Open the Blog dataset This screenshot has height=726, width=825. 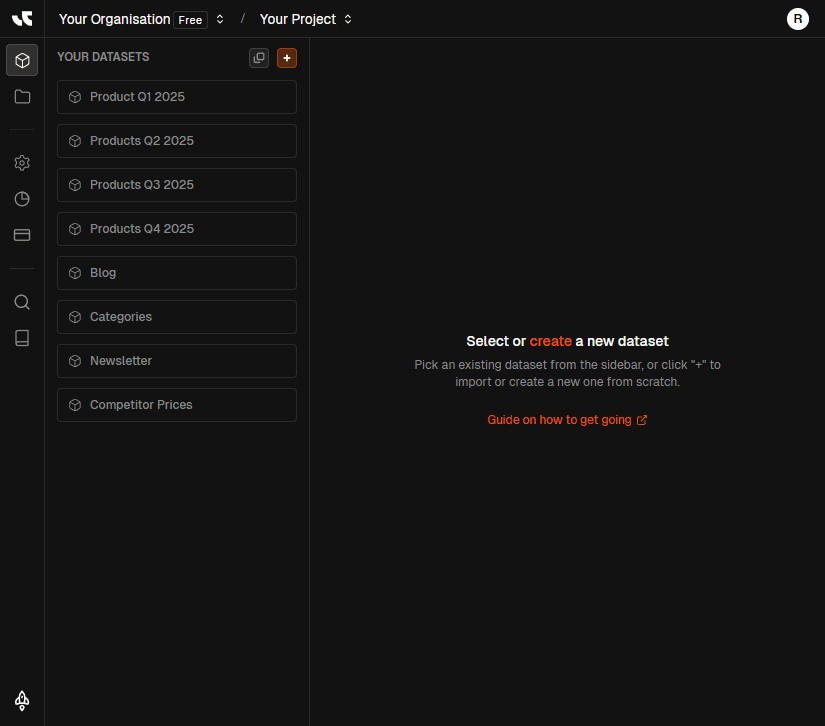point(176,272)
